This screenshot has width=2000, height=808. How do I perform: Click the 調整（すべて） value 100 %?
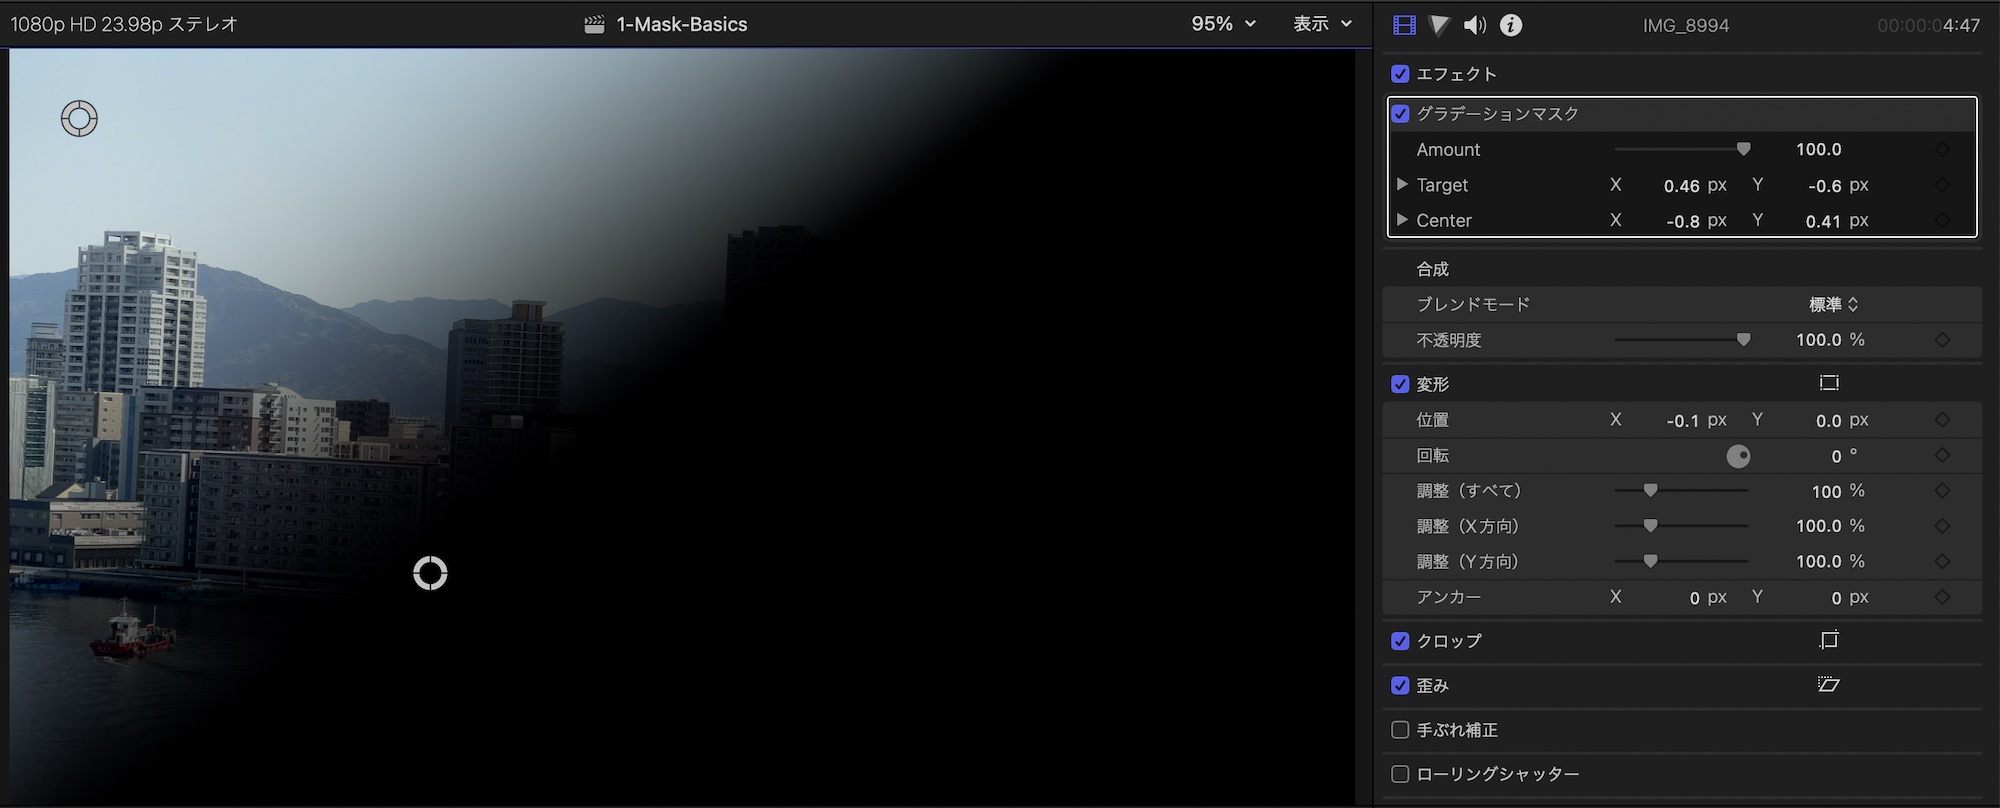click(1838, 491)
